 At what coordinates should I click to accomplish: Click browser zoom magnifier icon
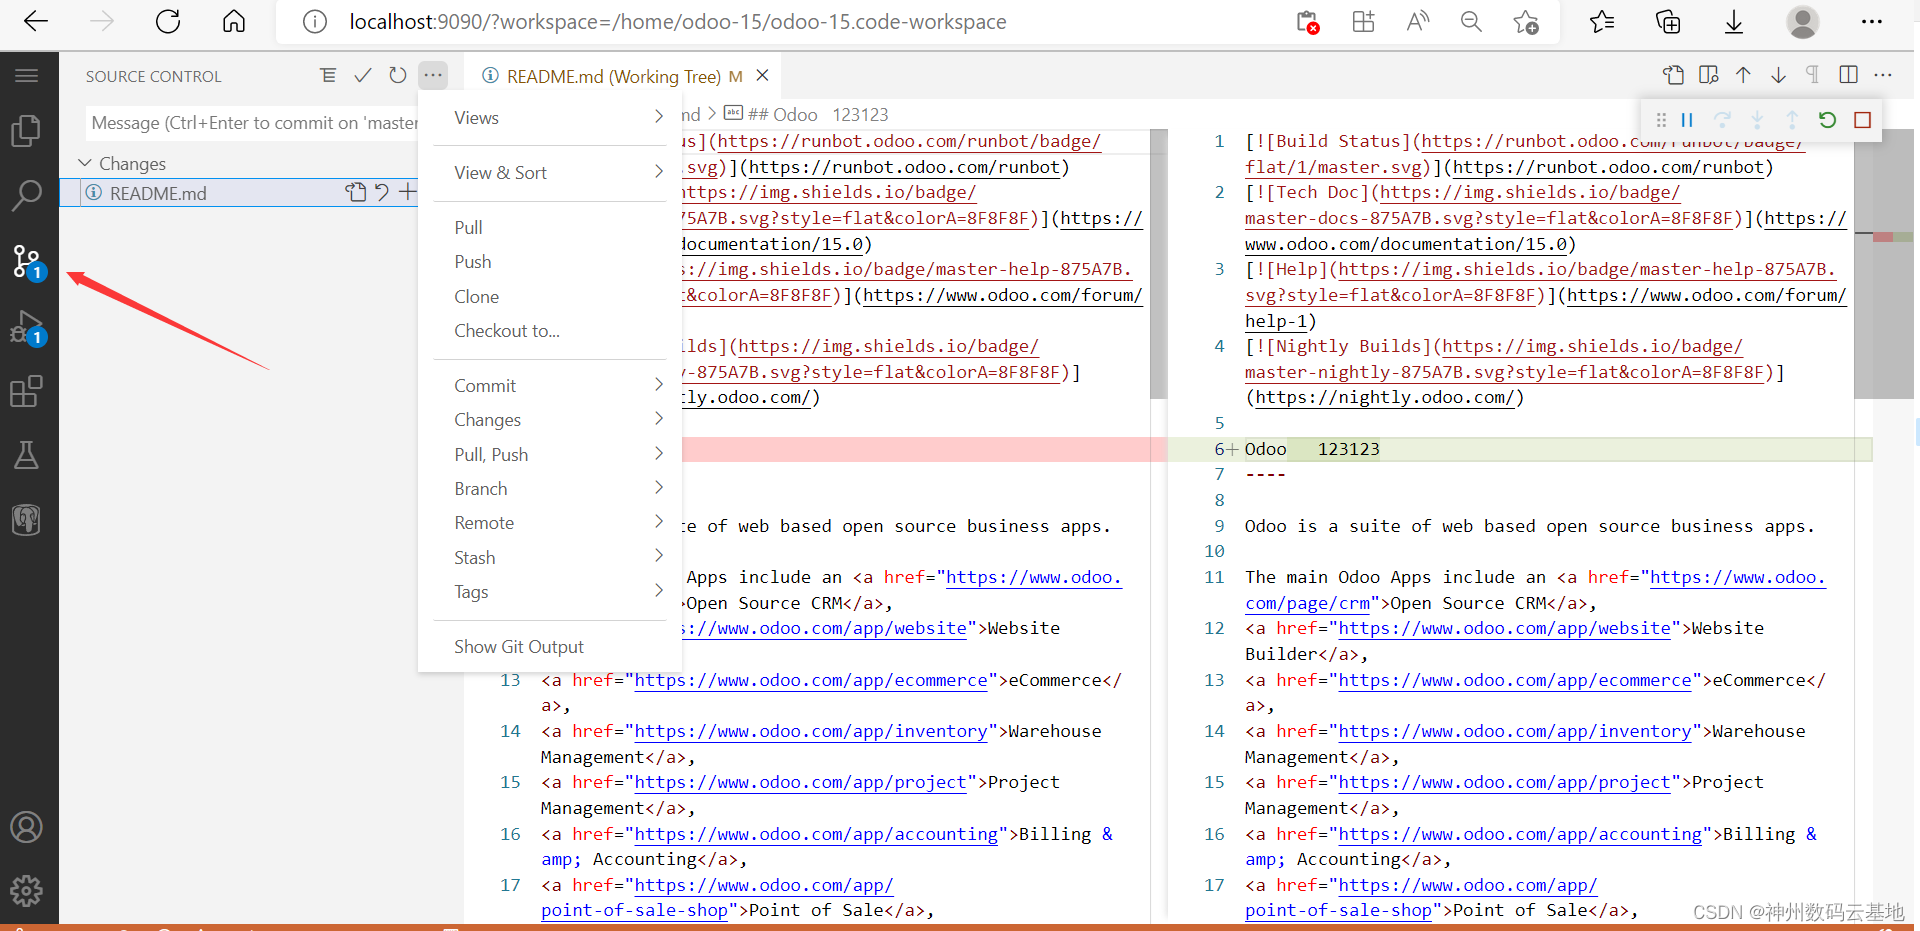(1471, 22)
